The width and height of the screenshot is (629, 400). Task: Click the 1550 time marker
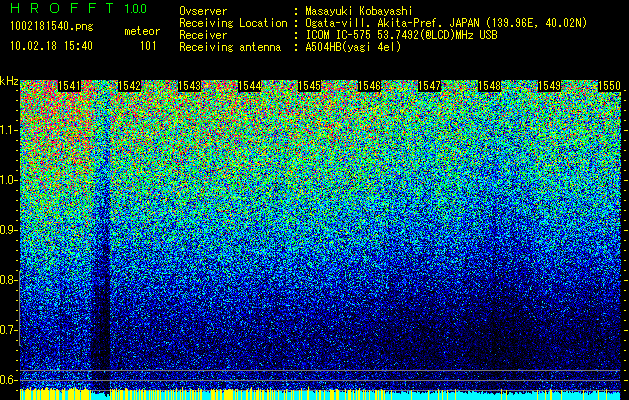[609, 86]
